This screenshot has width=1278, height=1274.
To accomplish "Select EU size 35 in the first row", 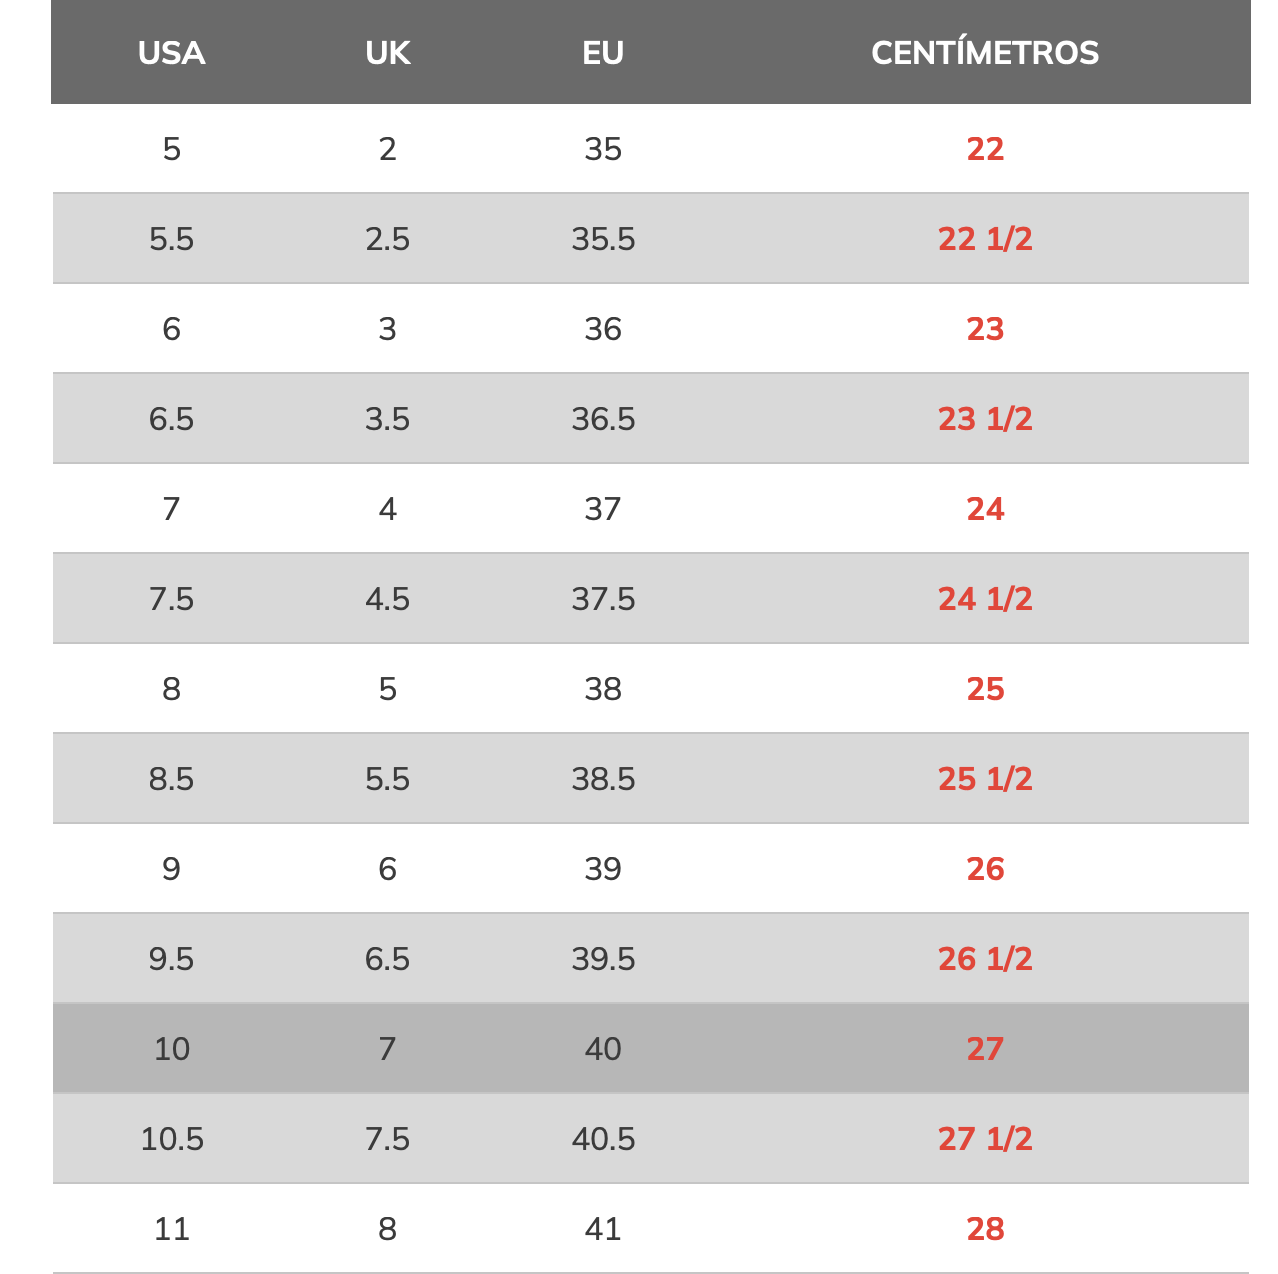I will 603,149.
